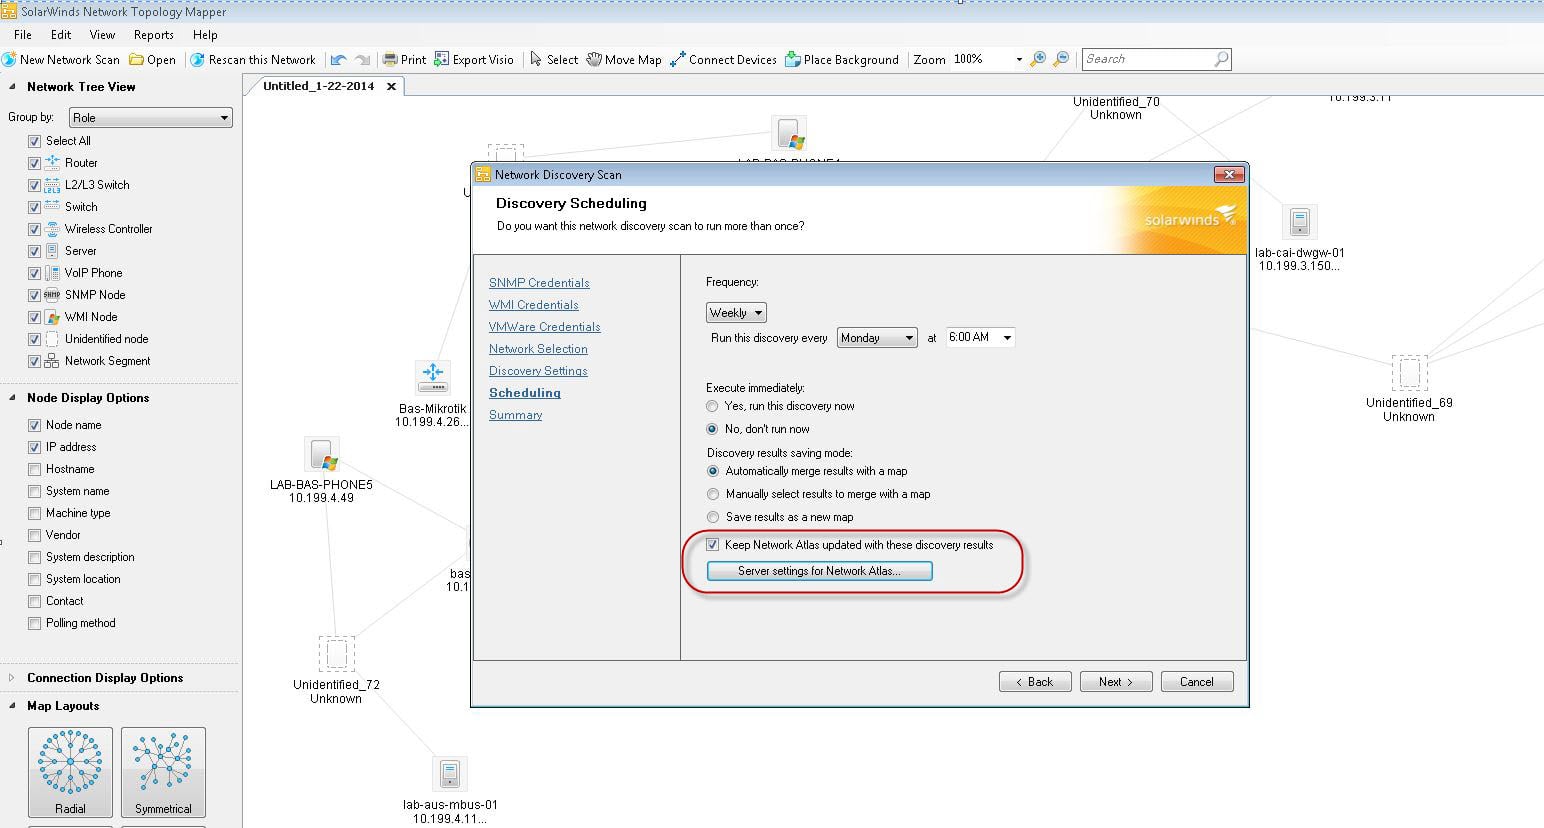Select Yes, run this discovery now
The width and height of the screenshot is (1544, 828).
pos(712,406)
